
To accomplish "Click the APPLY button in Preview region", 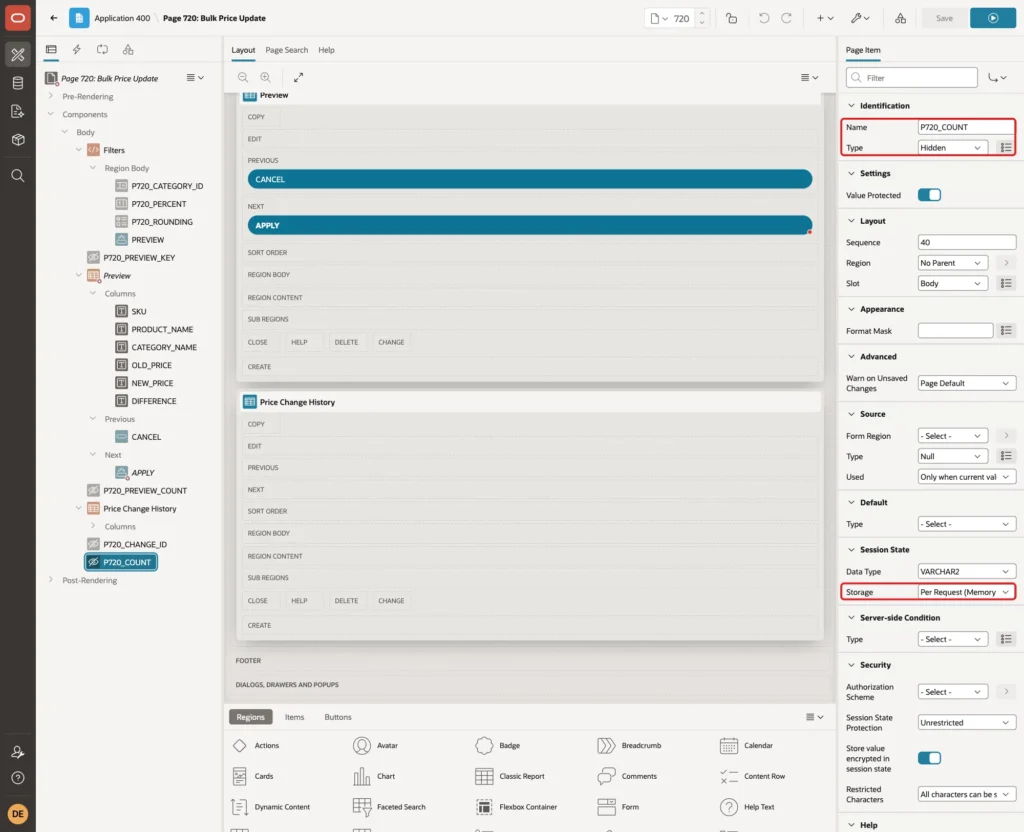I will [x=530, y=225].
